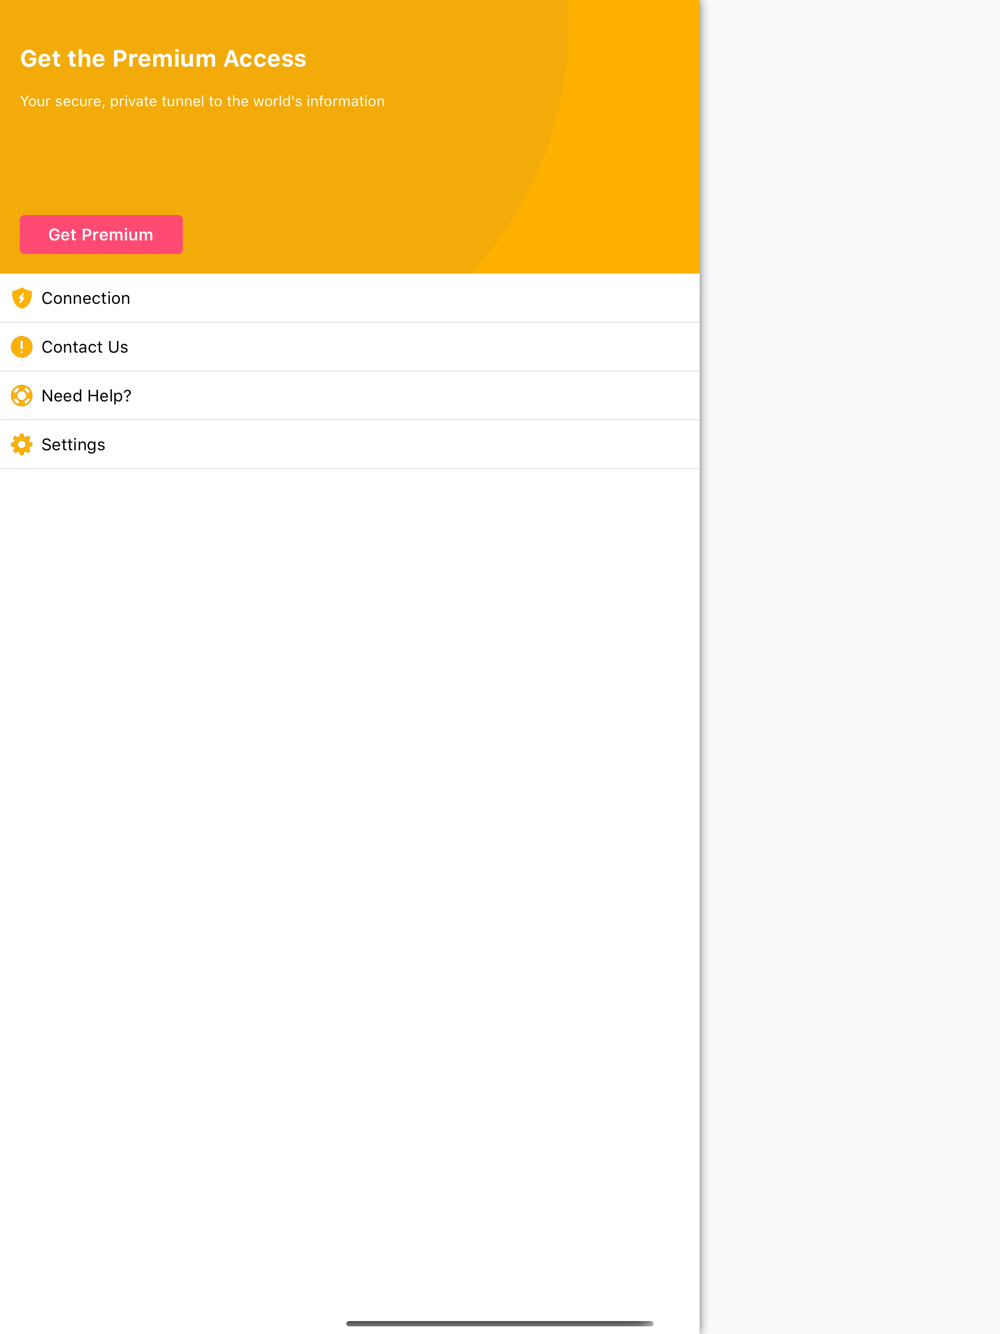This screenshot has height=1334, width=1000.
Task: Tap the Get Premium button
Action: click(x=101, y=234)
